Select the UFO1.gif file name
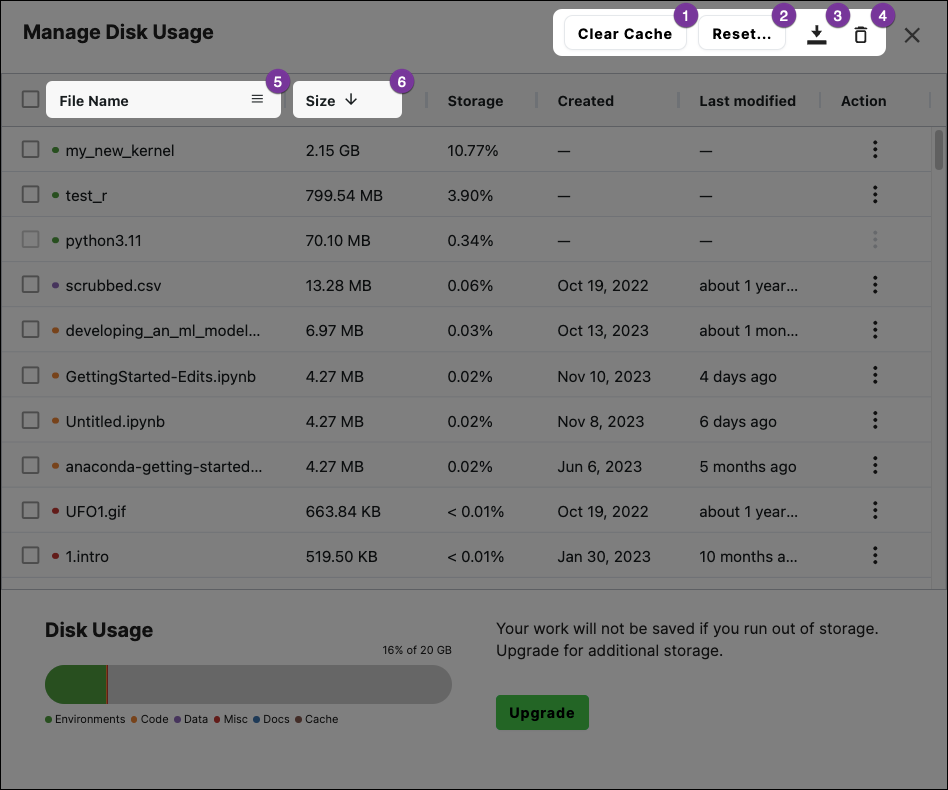 96,511
